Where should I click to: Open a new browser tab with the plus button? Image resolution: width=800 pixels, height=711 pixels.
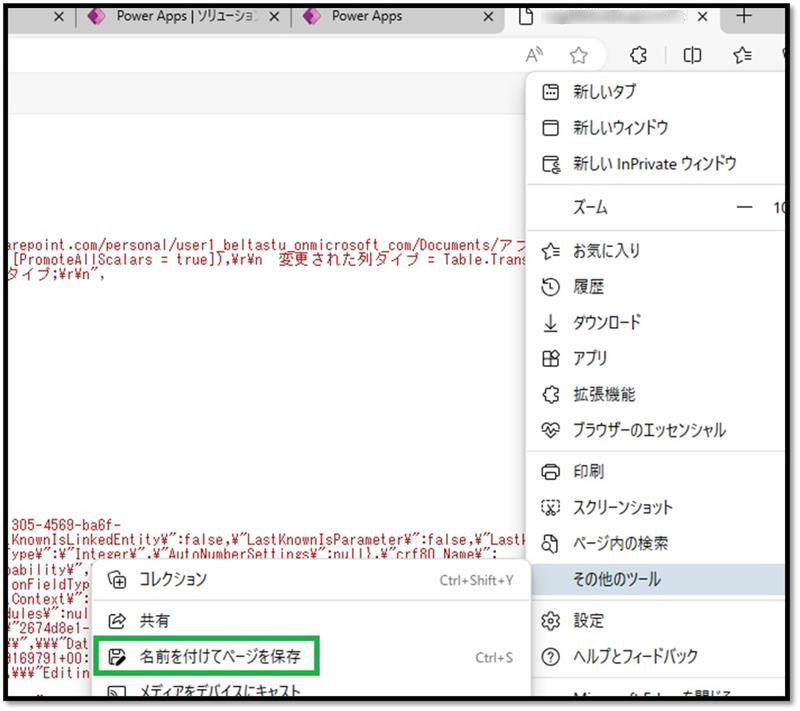pyautogui.click(x=744, y=16)
